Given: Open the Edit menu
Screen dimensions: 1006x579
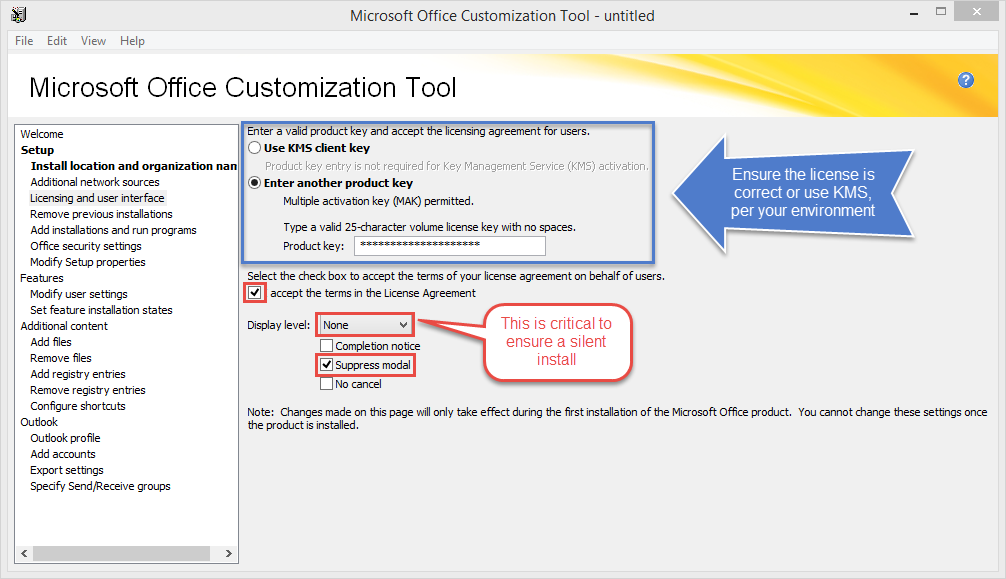Looking at the screenshot, I should (x=56, y=40).
